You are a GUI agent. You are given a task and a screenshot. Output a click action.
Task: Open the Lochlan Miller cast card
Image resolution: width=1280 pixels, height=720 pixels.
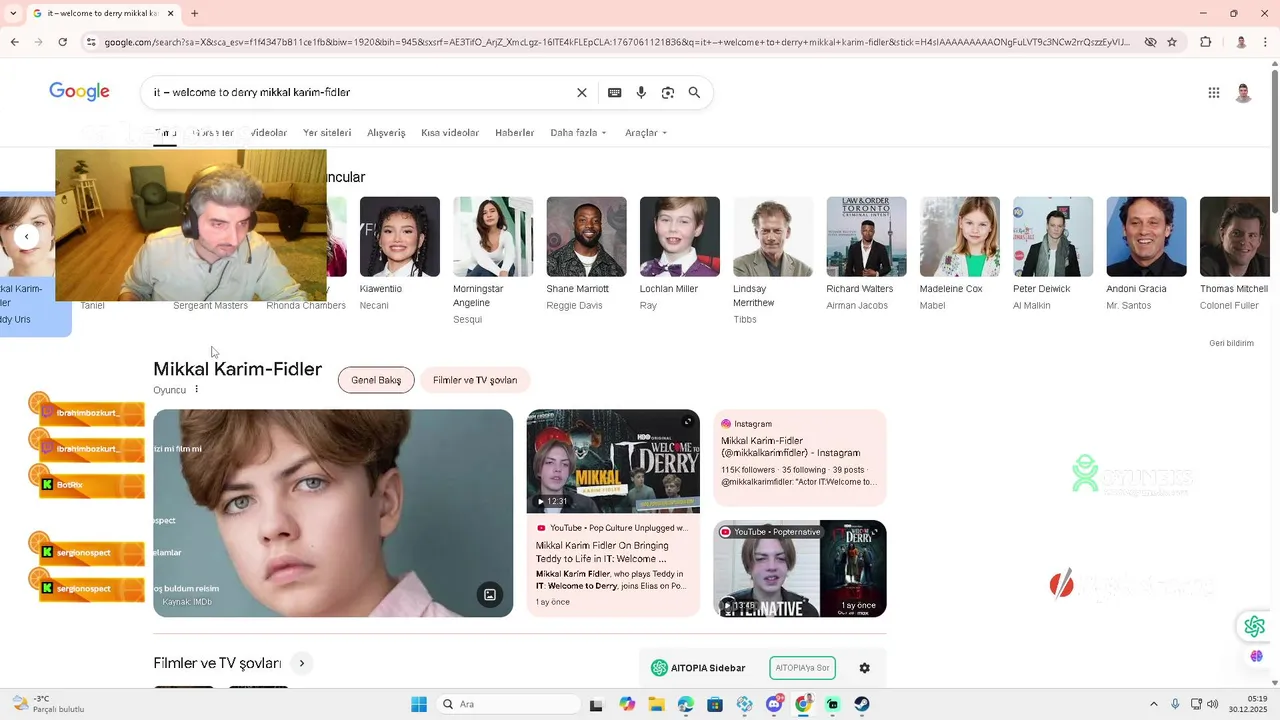680,254
